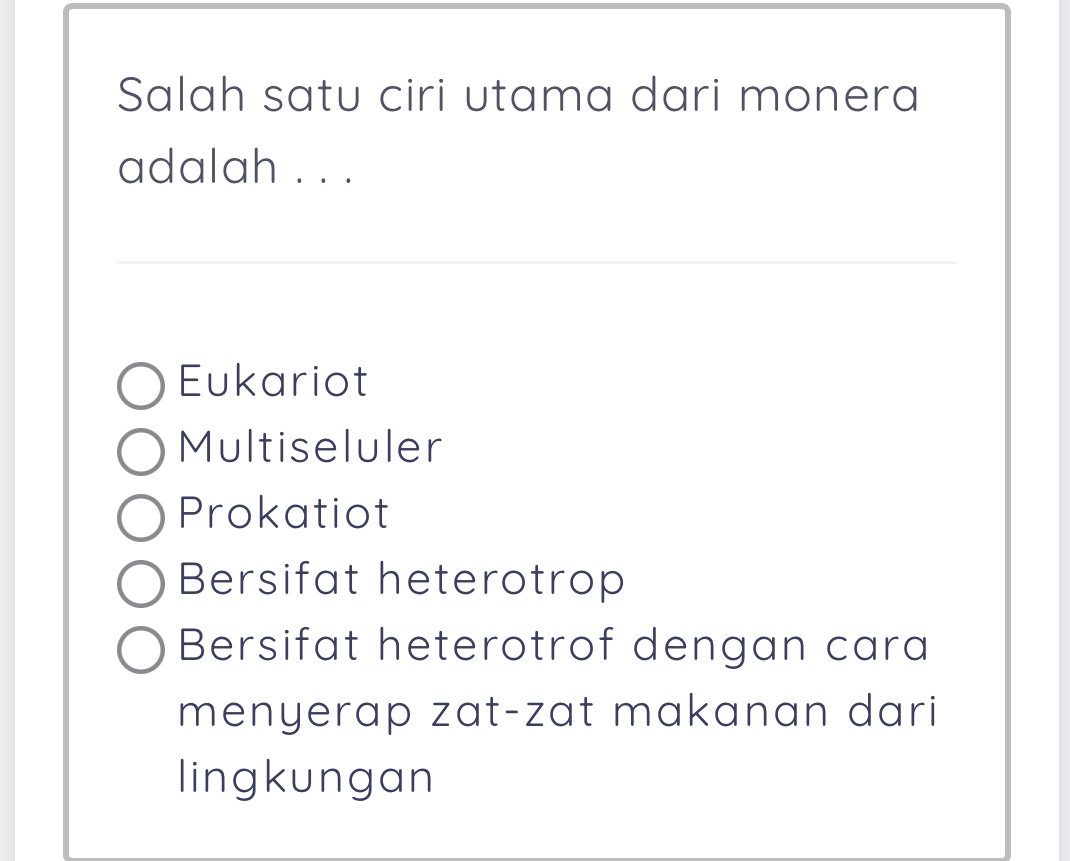The height and width of the screenshot is (861, 1070).
Task: Click the divider line below the question
Action: point(537,263)
